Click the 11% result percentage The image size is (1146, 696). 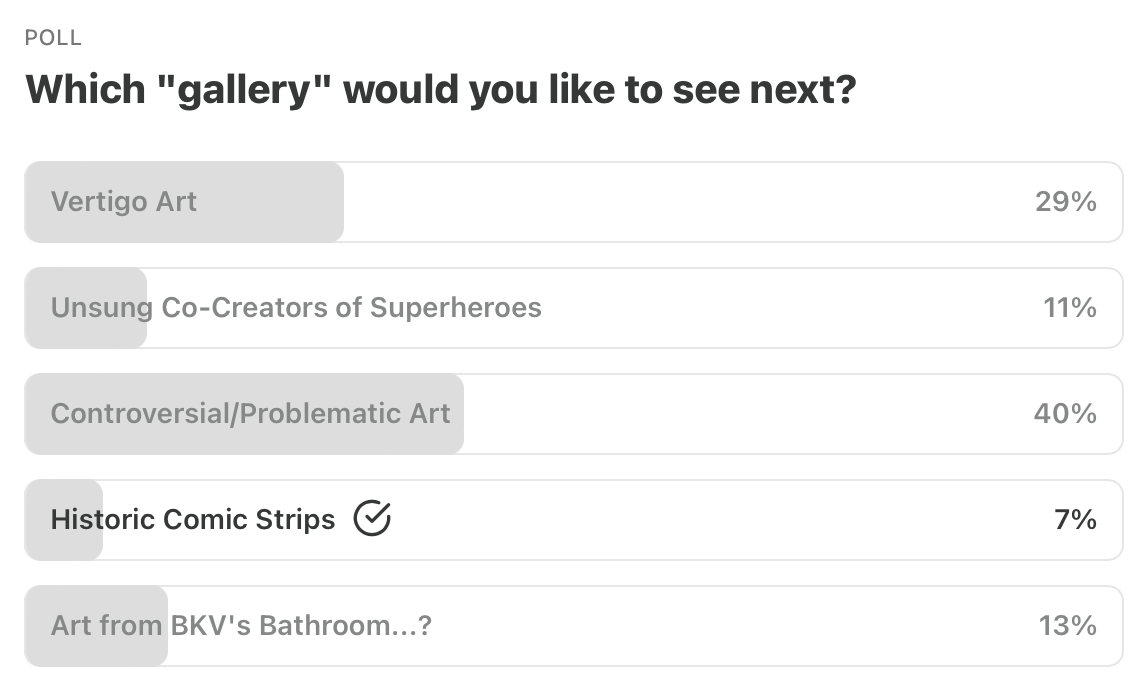coord(1069,308)
